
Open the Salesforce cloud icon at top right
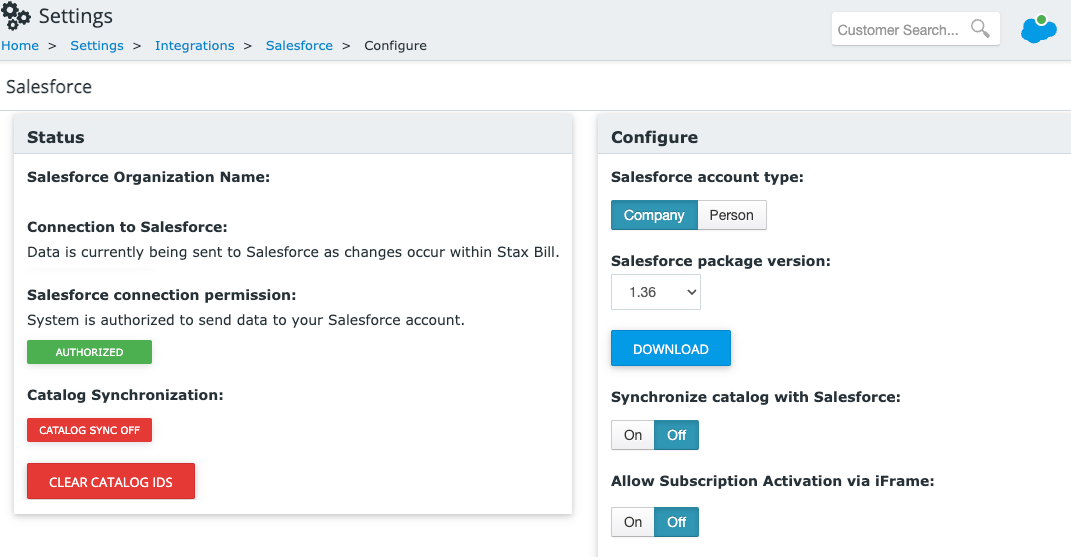tap(1039, 29)
